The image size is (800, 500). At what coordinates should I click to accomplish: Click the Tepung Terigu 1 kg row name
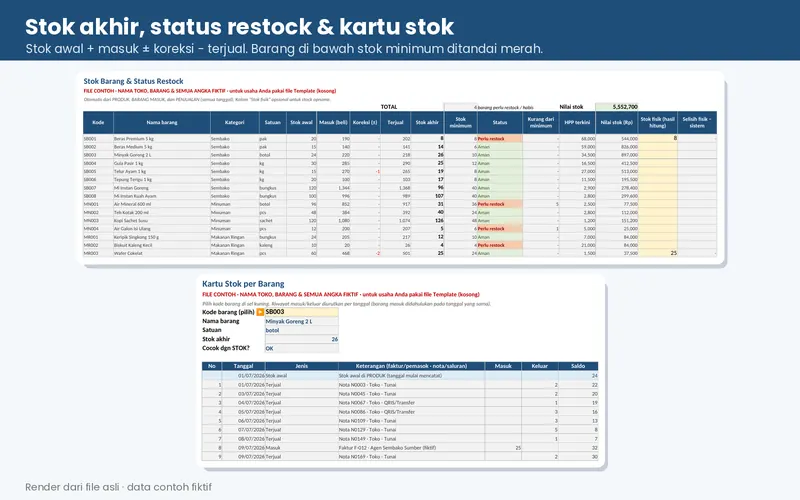132,180
